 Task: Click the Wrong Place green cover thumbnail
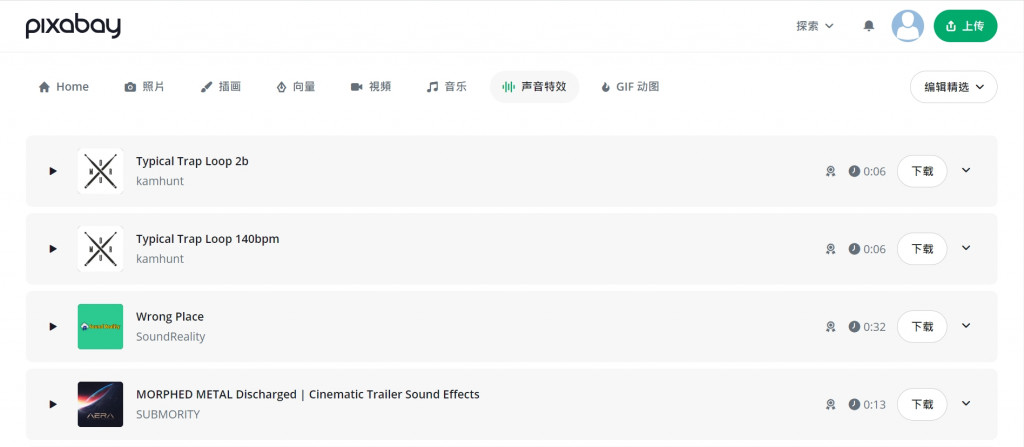point(100,327)
